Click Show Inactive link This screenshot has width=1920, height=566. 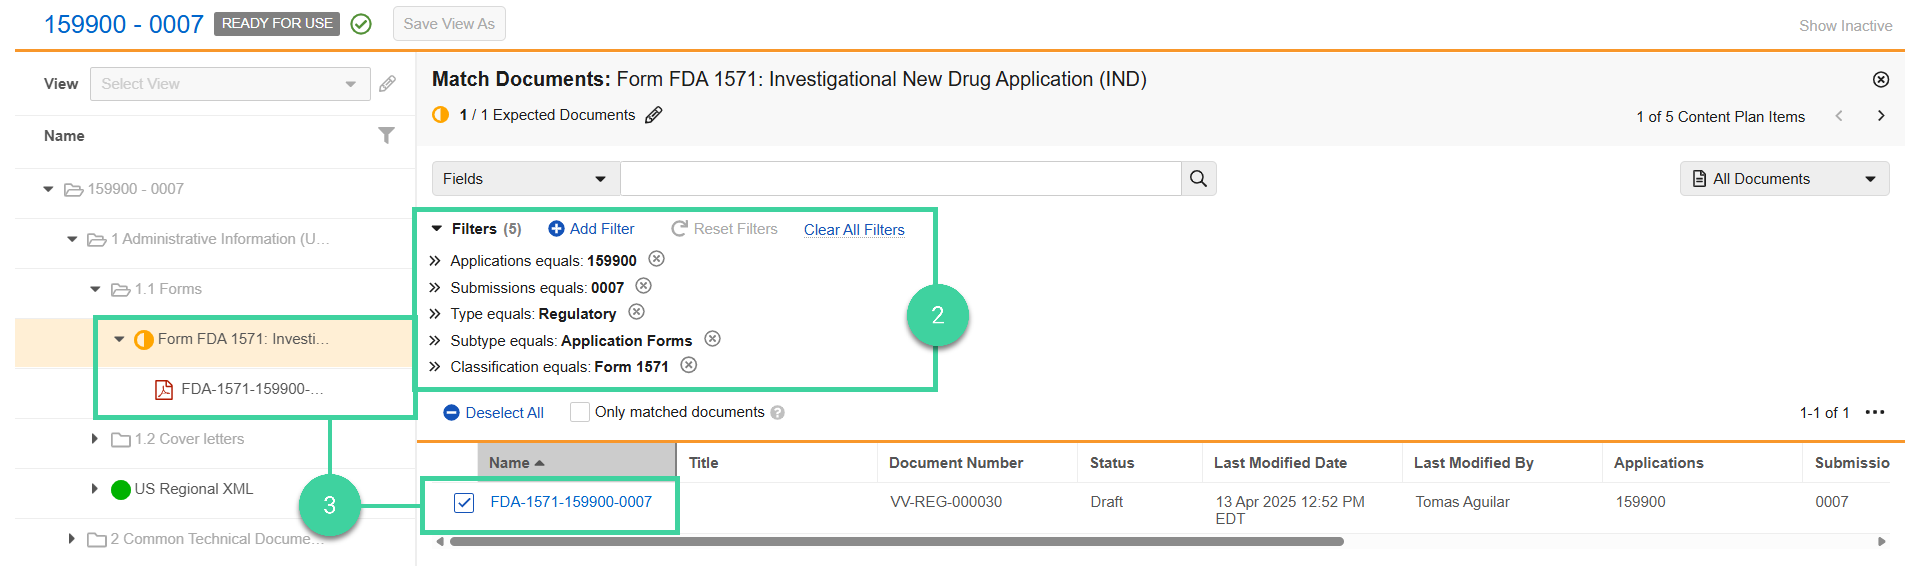tap(1845, 26)
